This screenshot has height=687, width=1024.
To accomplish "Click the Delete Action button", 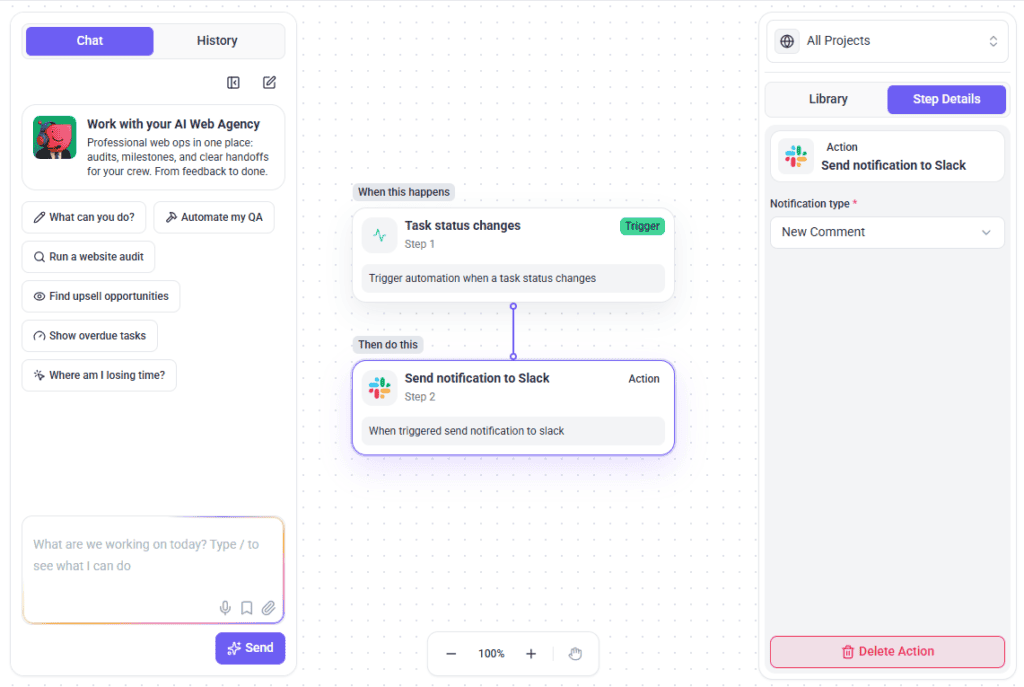I will 887,652.
